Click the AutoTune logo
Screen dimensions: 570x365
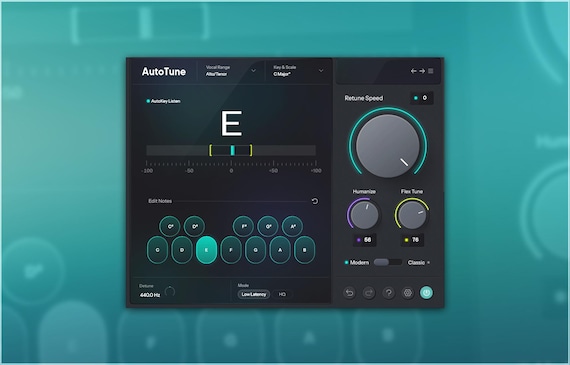point(164,72)
